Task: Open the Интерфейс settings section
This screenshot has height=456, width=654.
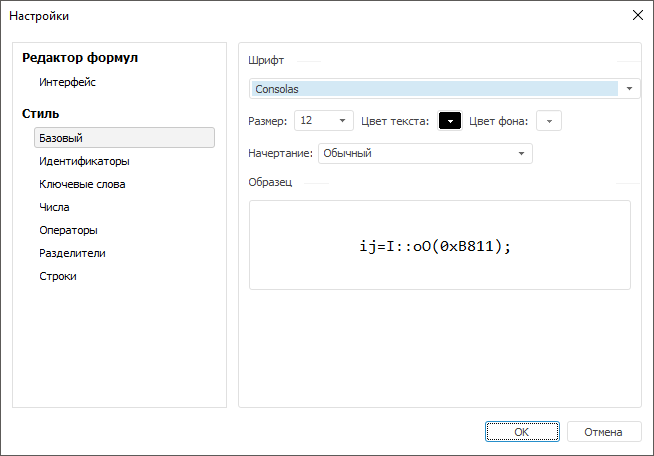Action: [x=67, y=82]
